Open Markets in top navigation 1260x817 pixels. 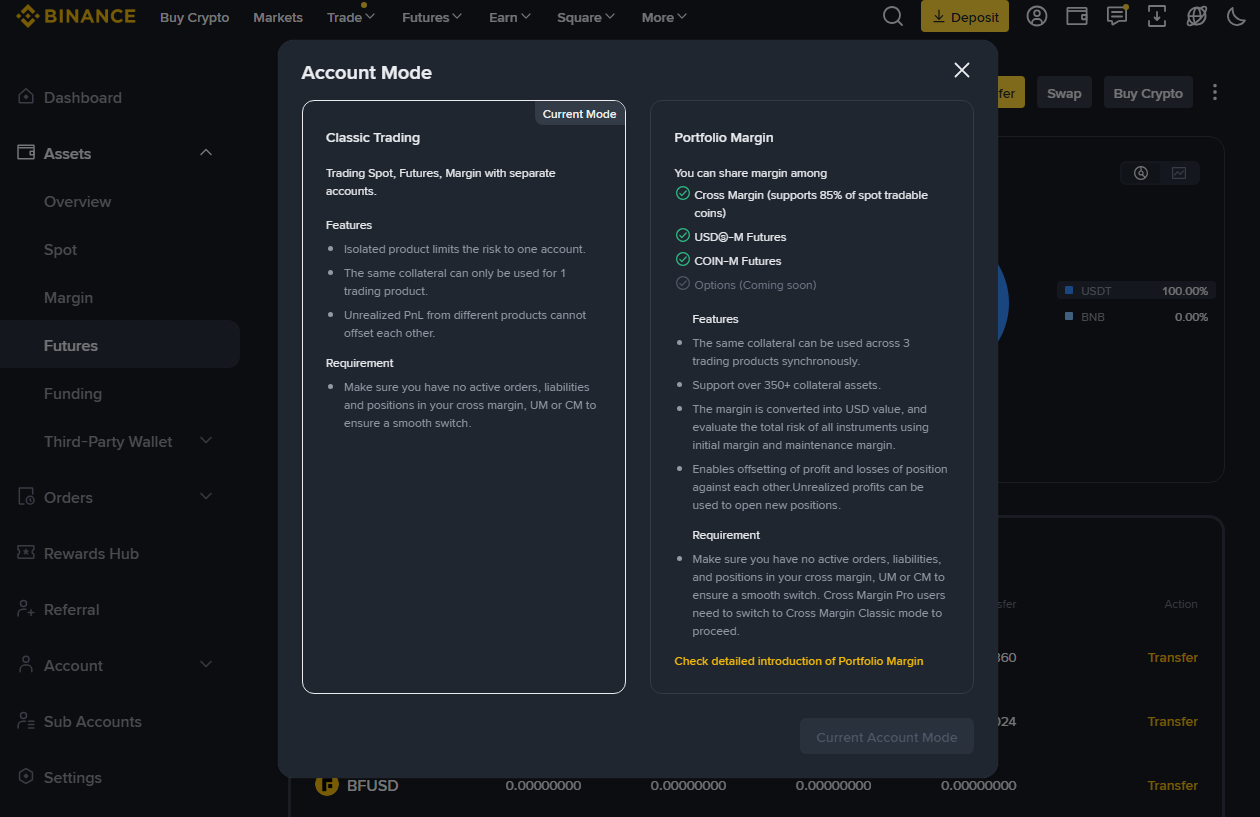(x=278, y=17)
